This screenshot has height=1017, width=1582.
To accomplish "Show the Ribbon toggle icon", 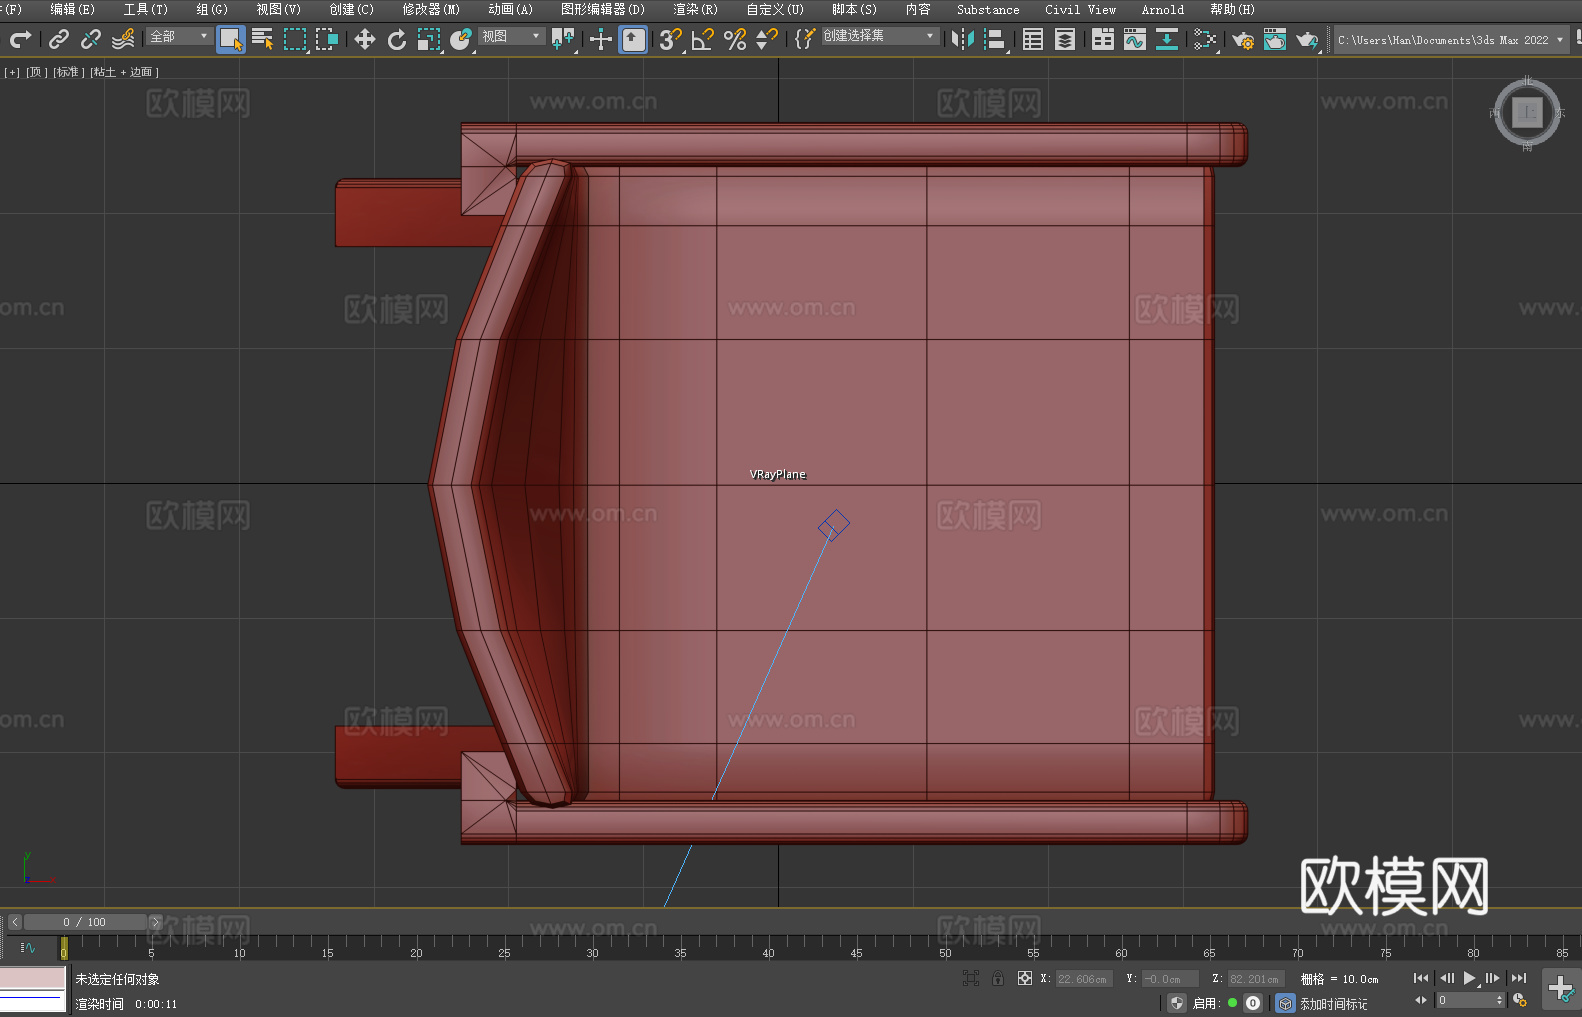I will (x=1103, y=39).
